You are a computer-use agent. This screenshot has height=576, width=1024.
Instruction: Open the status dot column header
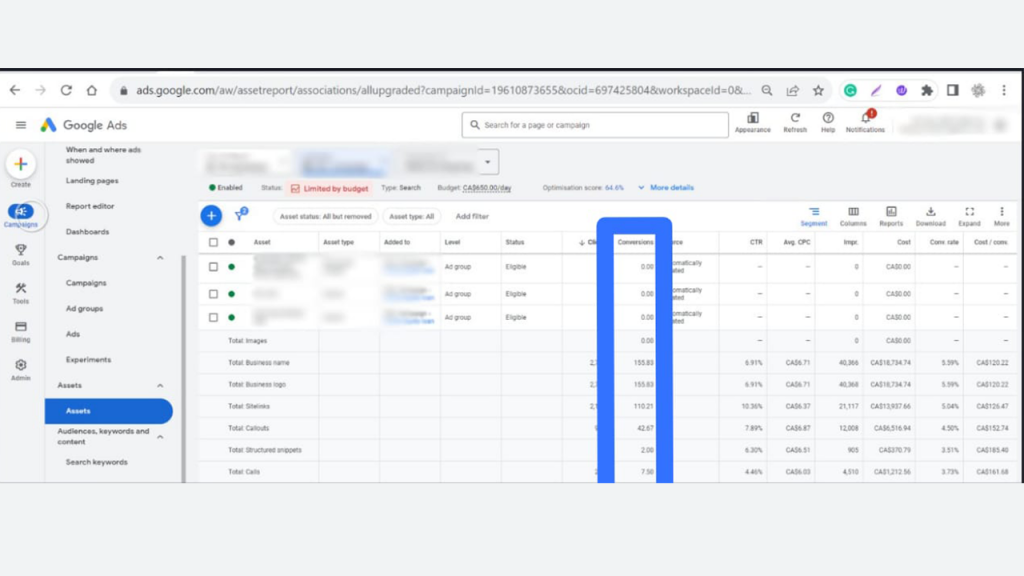pos(231,242)
